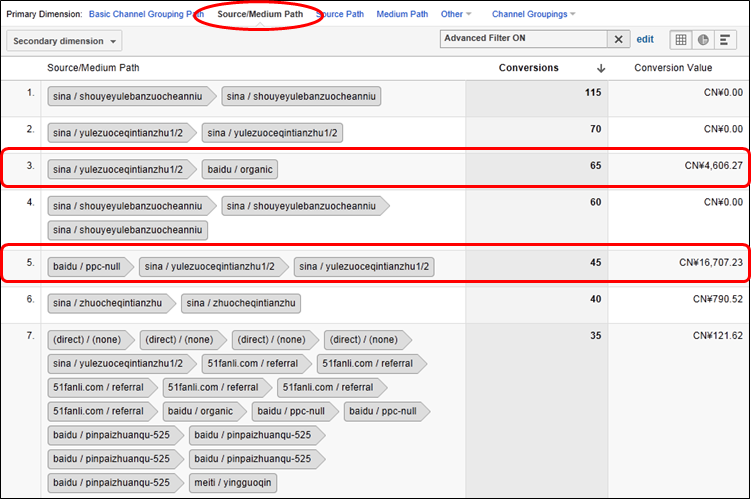Click the edit link for advanced filter
The image size is (751, 499).
[x=645, y=39]
